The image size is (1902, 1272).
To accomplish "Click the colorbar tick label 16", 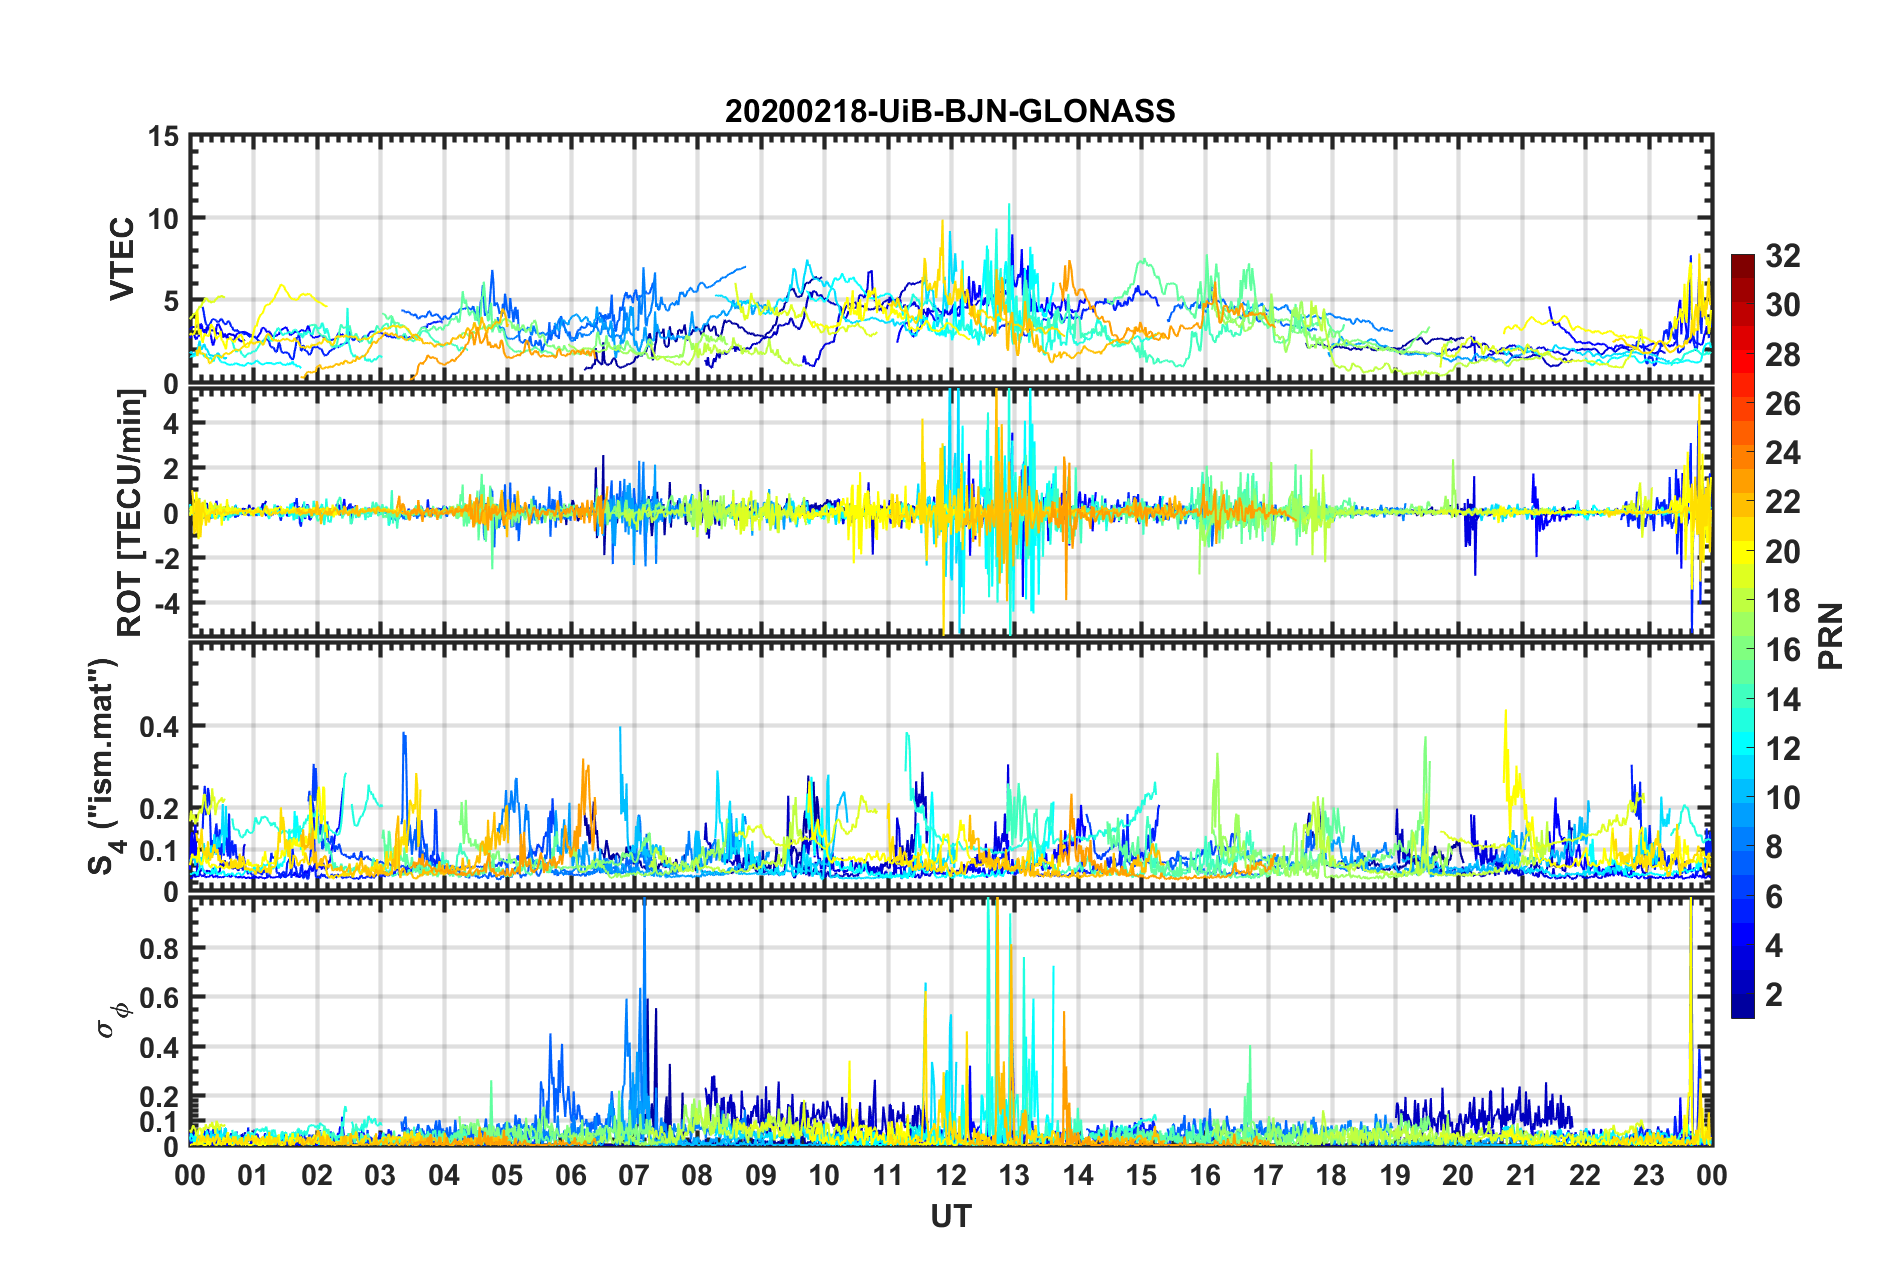I will (1783, 650).
